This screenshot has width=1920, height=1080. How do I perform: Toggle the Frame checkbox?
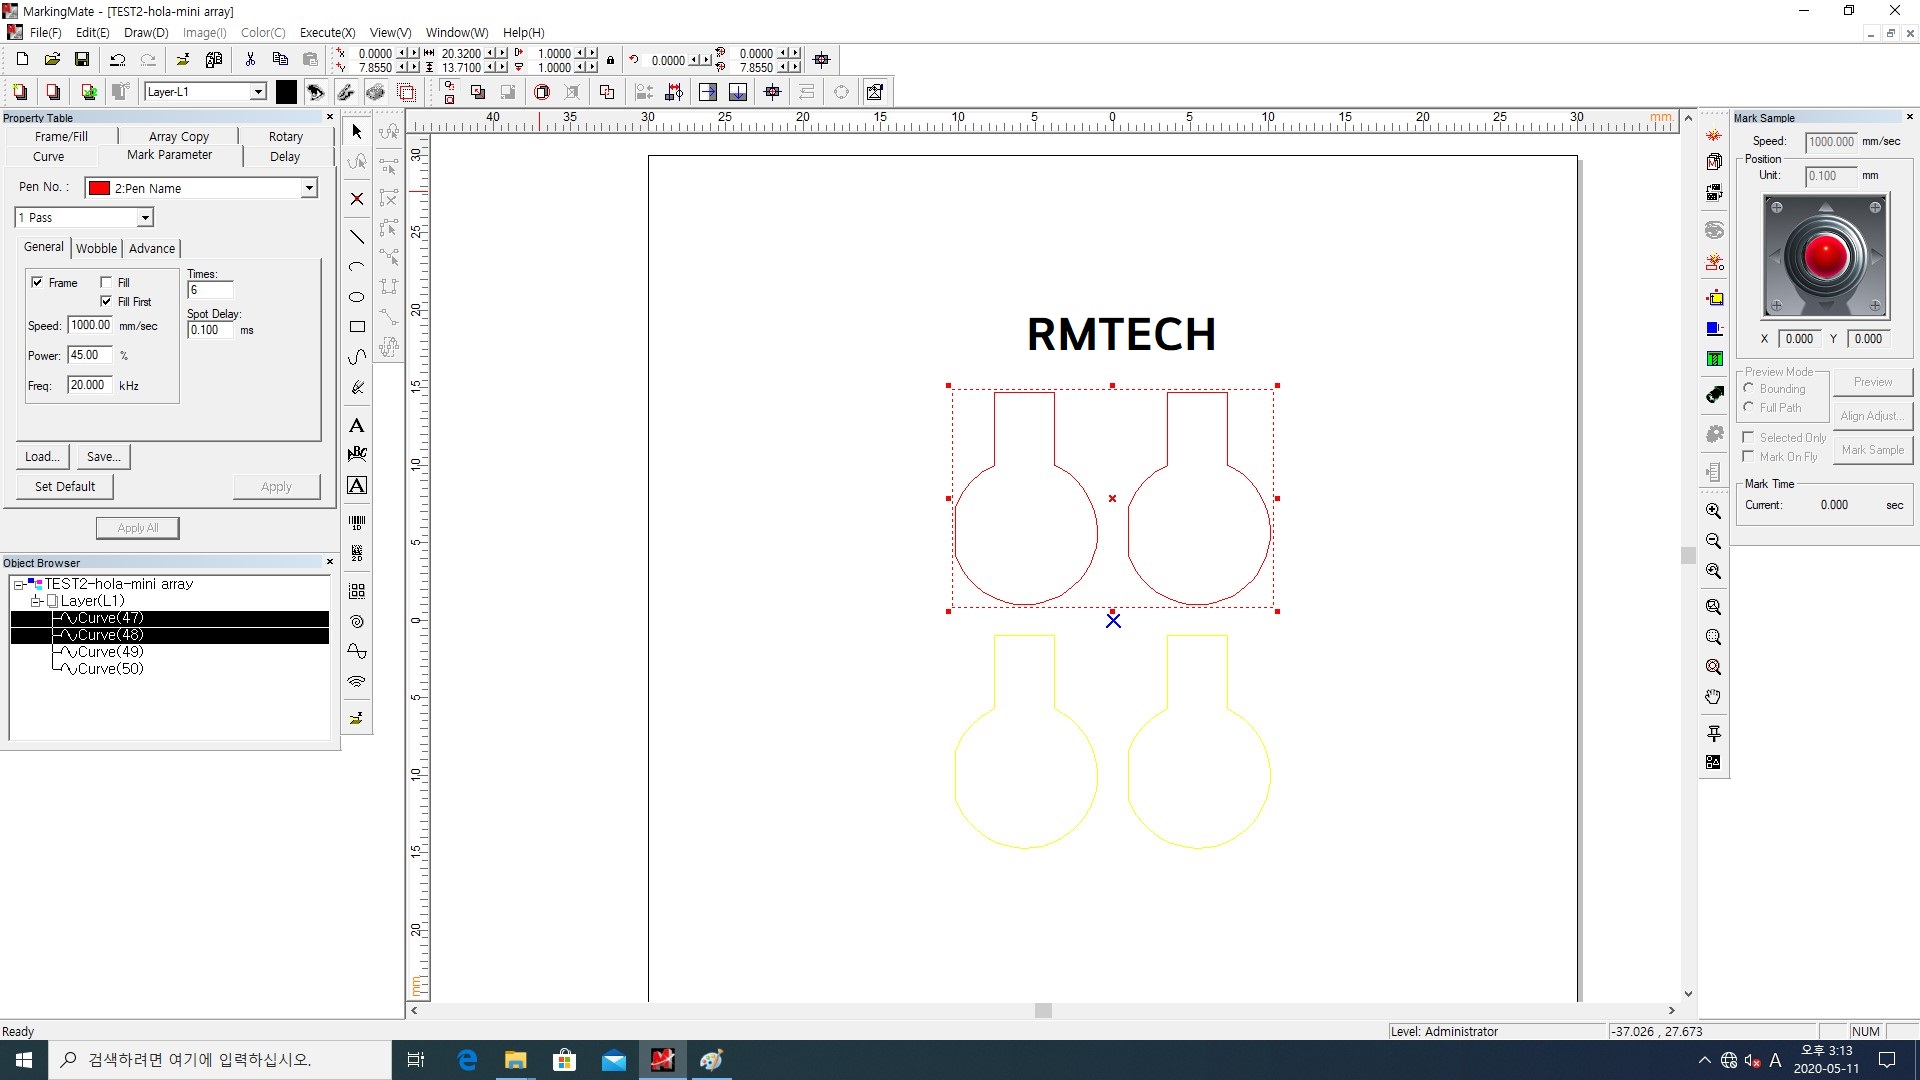37,282
